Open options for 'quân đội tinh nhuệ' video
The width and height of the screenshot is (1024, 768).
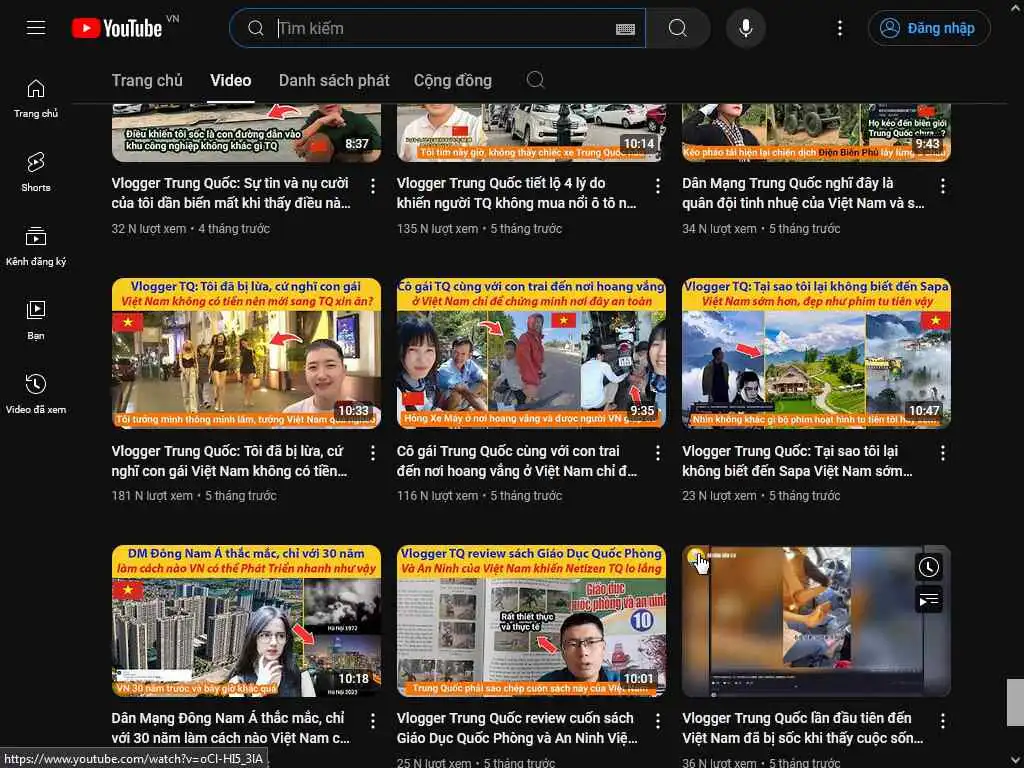tap(942, 186)
